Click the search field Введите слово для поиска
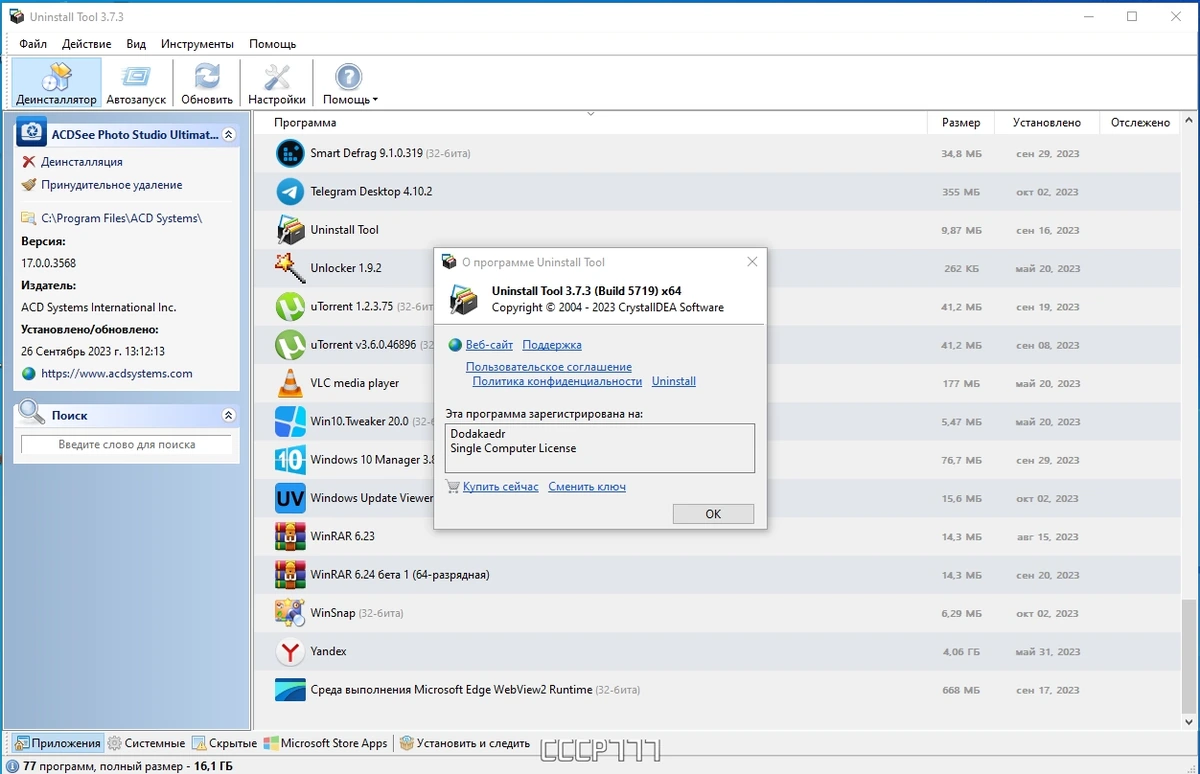1200x774 pixels. click(126, 445)
